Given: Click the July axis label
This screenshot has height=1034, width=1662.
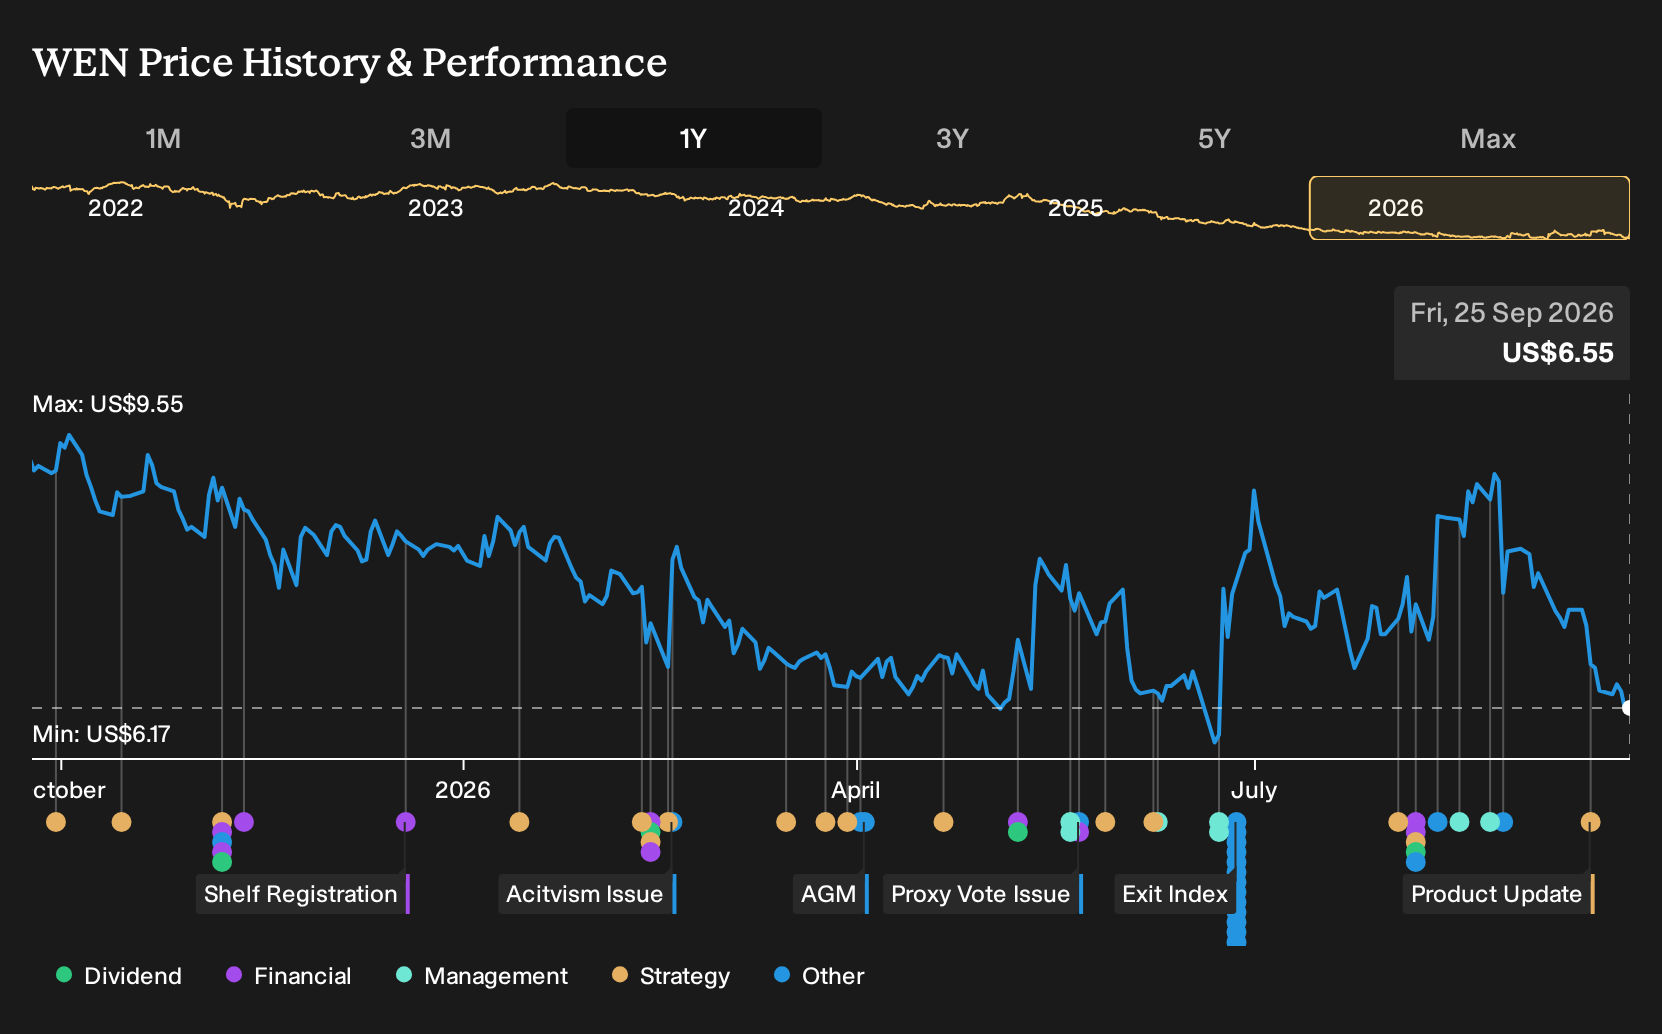Looking at the screenshot, I should click(1254, 790).
